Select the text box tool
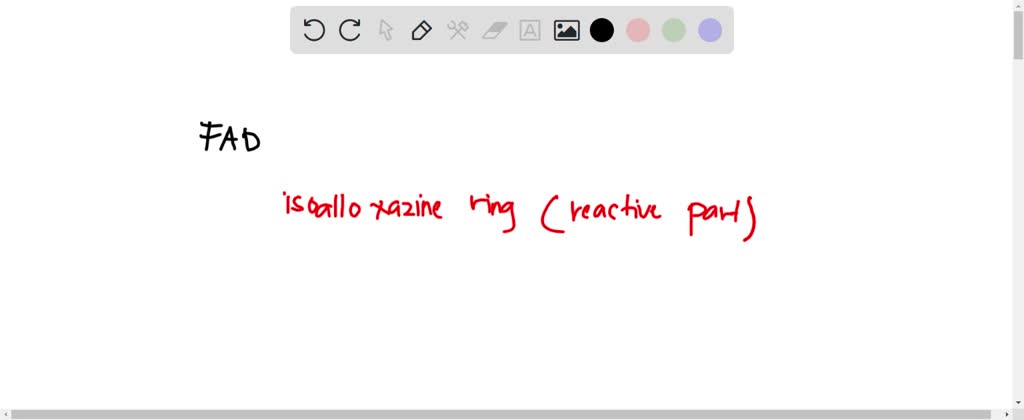The width and height of the screenshot is (1024, 420). click(530, 30)
